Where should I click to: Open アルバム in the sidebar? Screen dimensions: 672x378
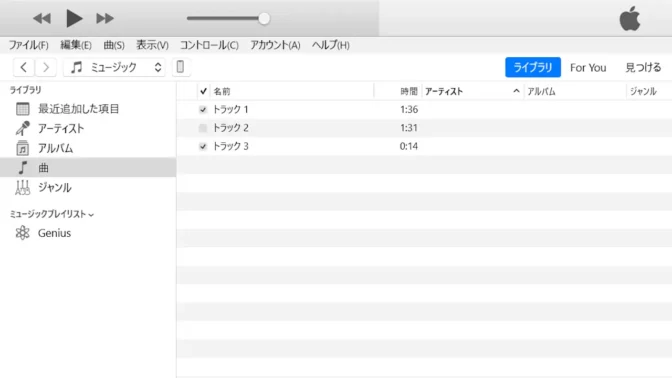pyautogui.click(x=88, y=148)
